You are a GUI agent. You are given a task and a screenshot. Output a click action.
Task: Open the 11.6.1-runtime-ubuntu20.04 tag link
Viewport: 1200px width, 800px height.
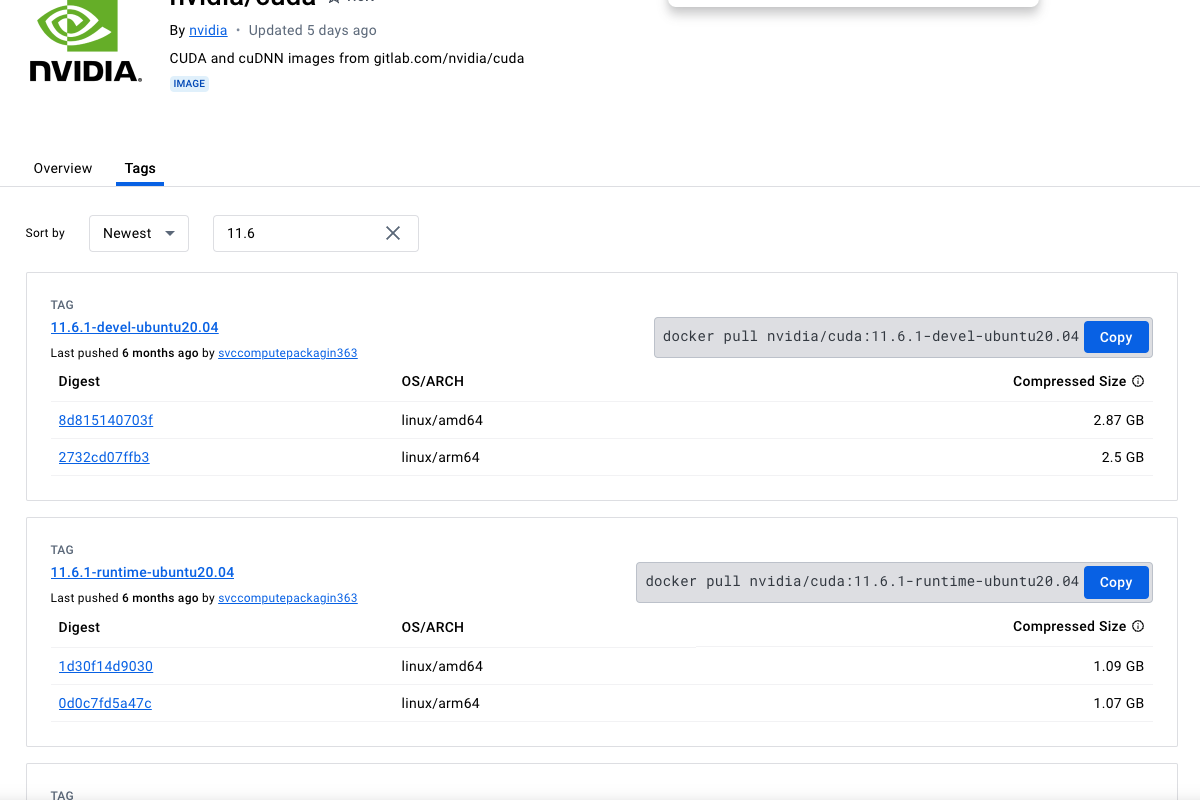pyautogui.click(x=143, y=572)
